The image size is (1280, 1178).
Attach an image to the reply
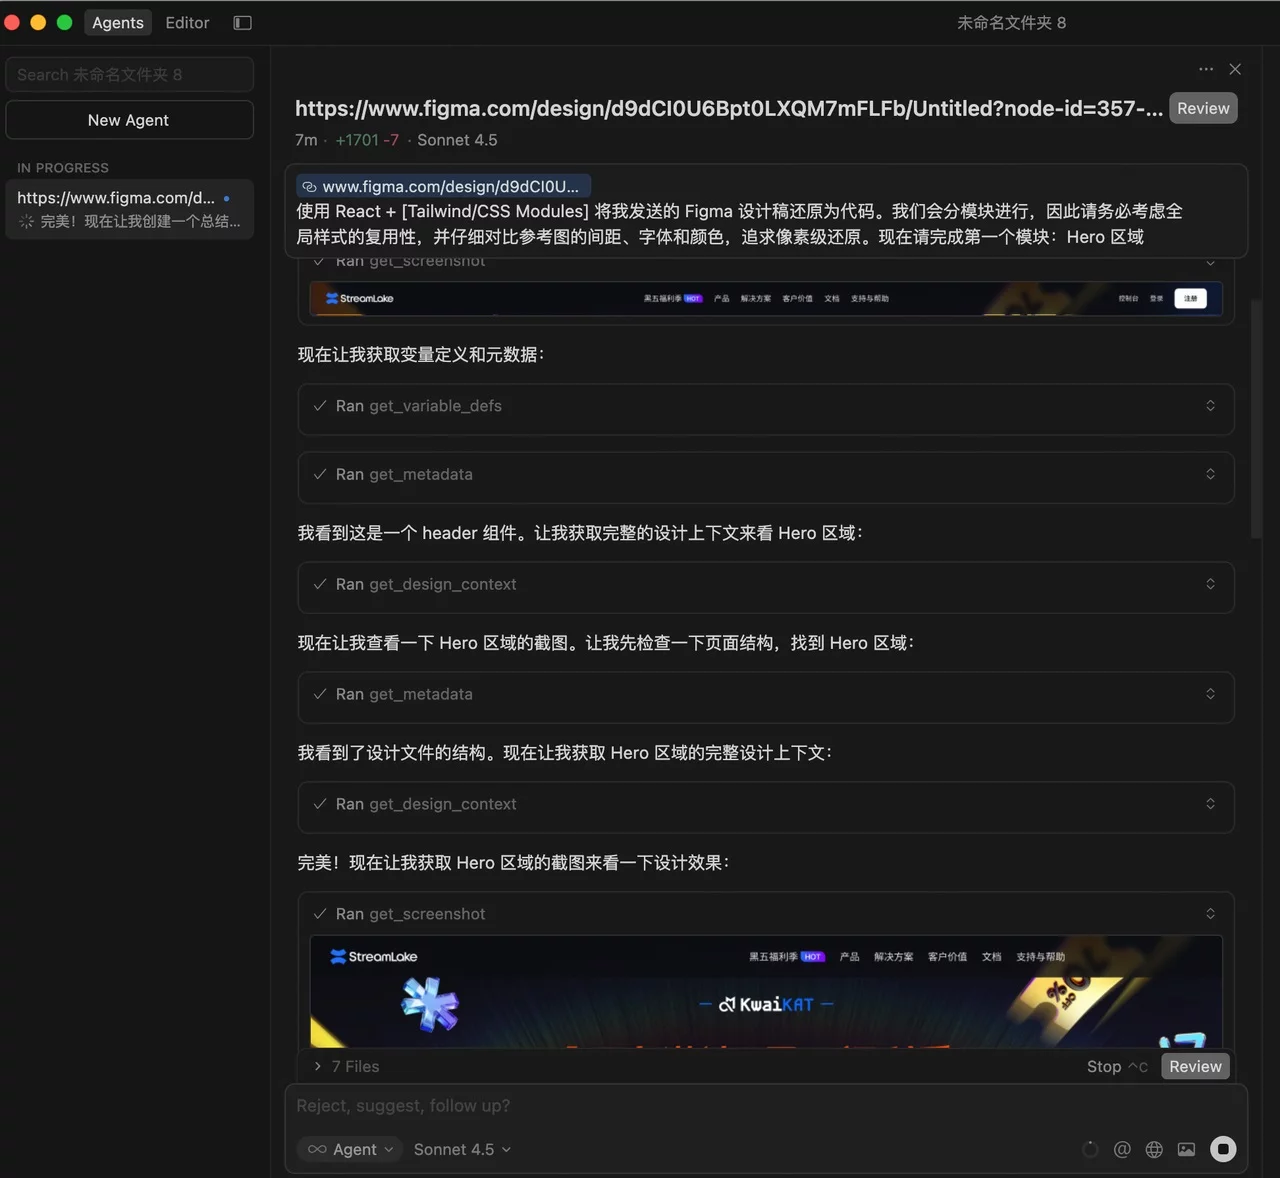click(1186, 1149)
